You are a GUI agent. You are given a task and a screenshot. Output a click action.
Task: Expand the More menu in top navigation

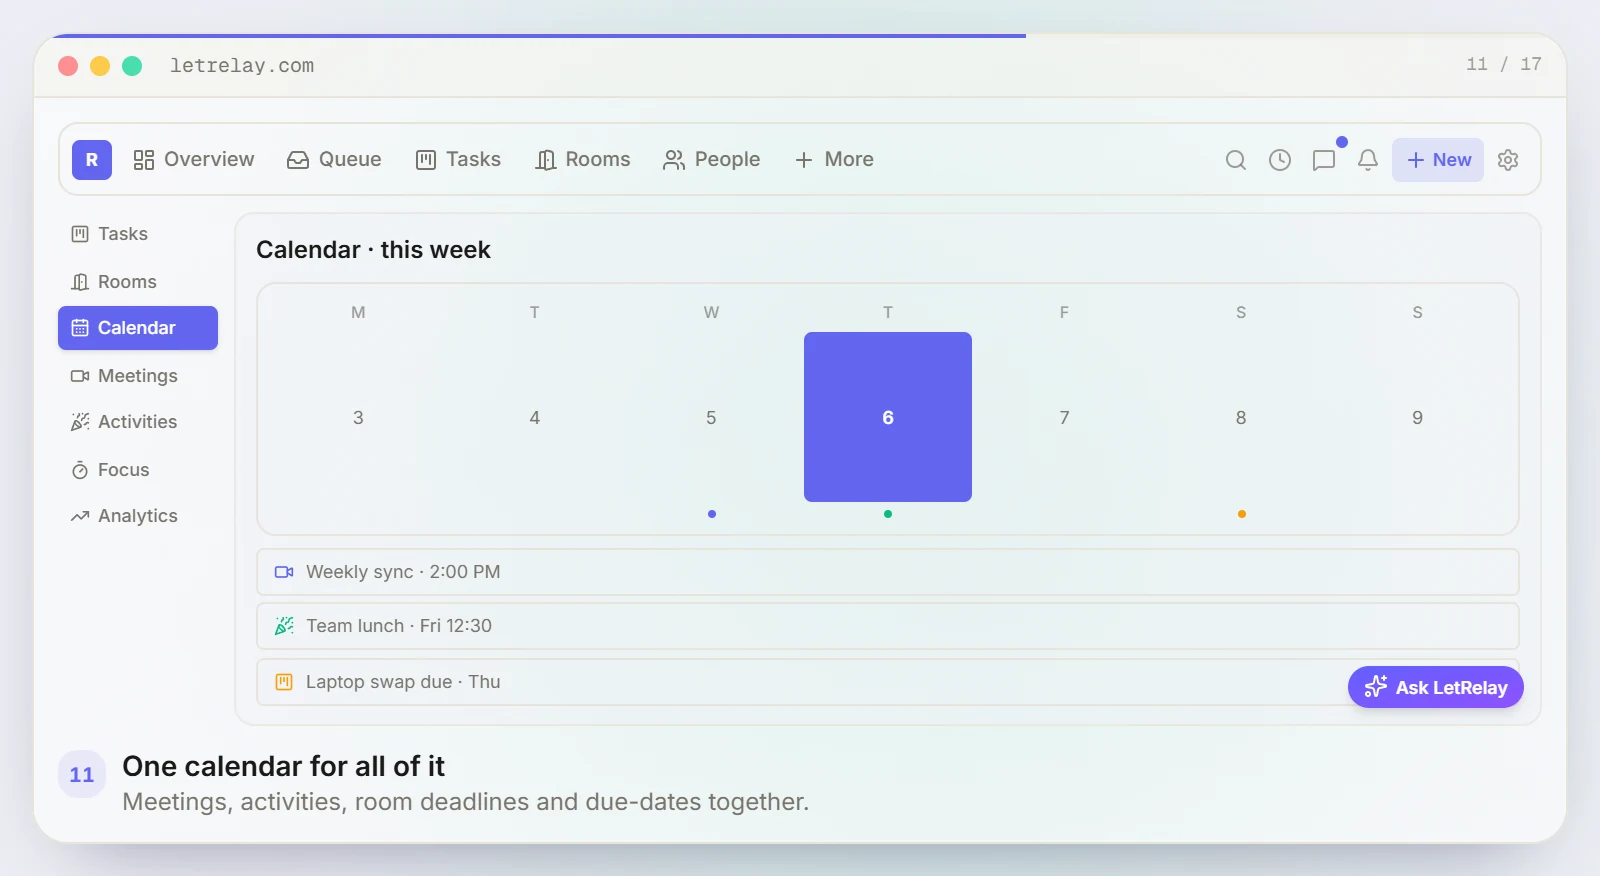834,160
